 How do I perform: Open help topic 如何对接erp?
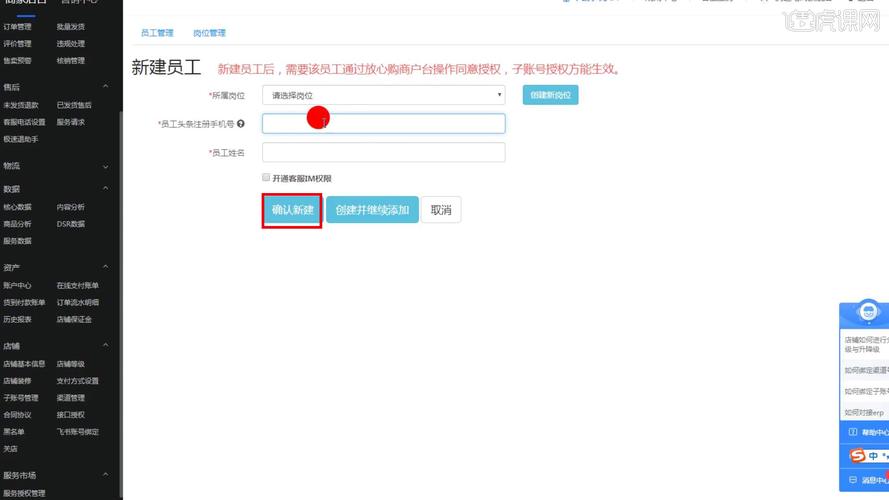click(x=864, y=413)
